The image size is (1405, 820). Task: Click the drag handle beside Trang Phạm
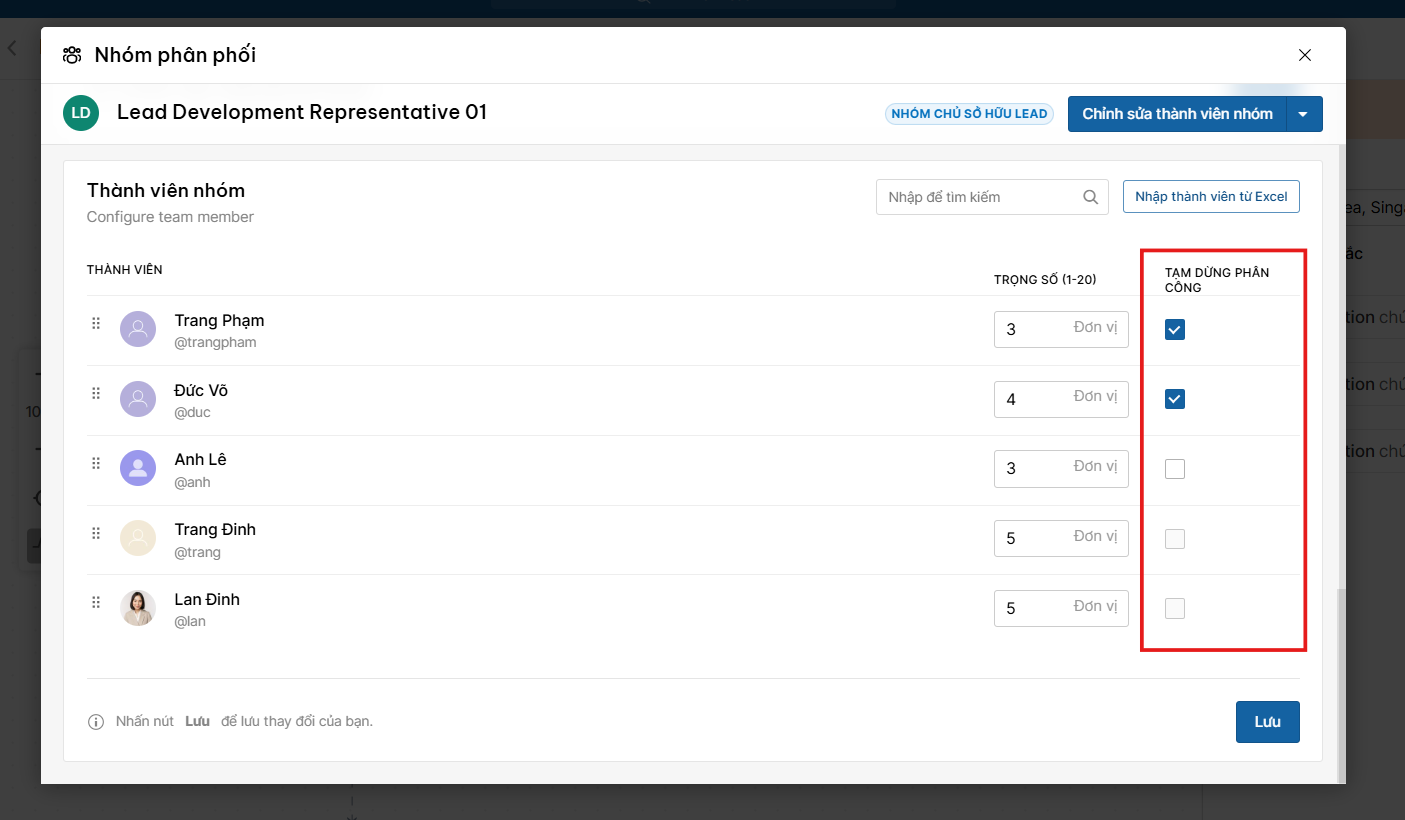tap(96, 323)
